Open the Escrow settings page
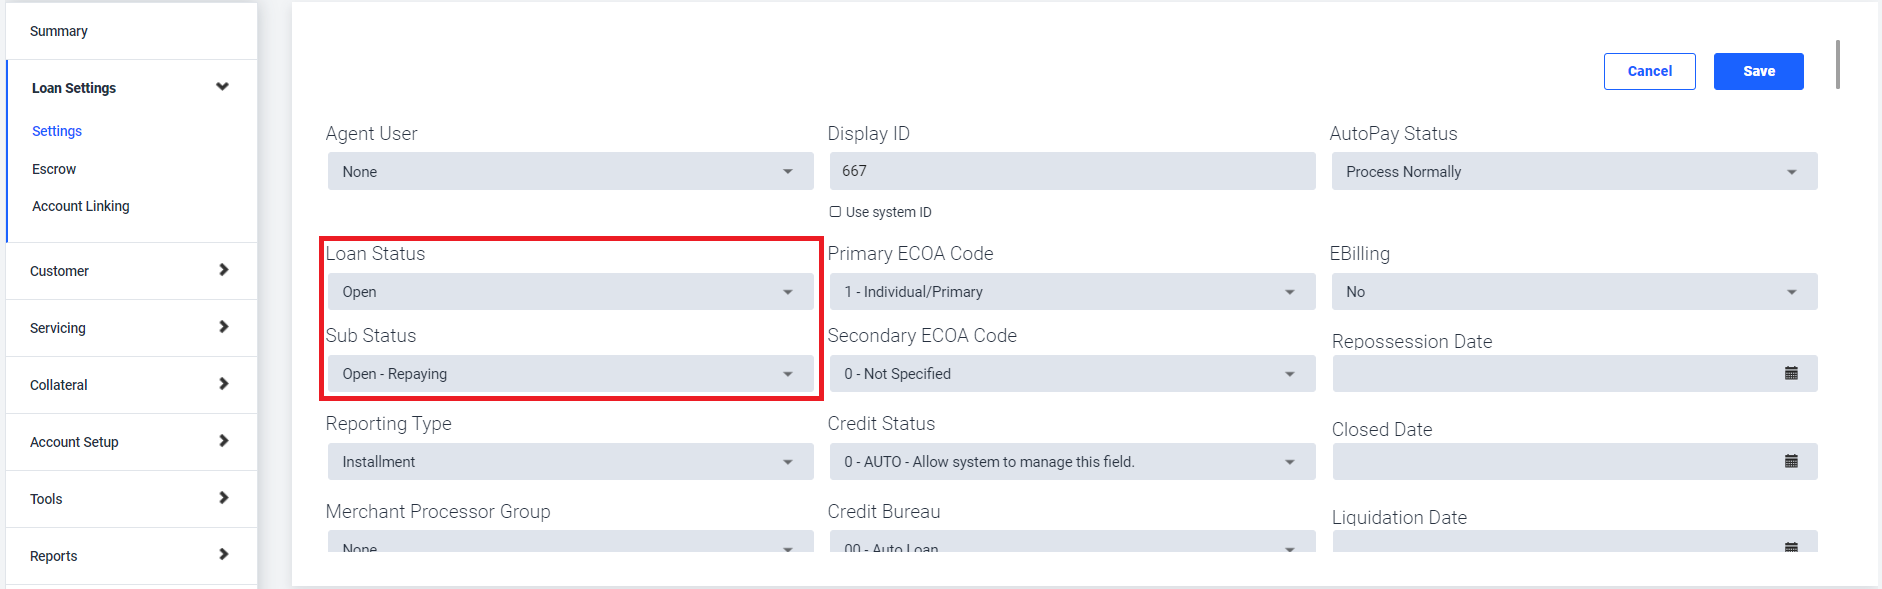 [x=54, y=169]
